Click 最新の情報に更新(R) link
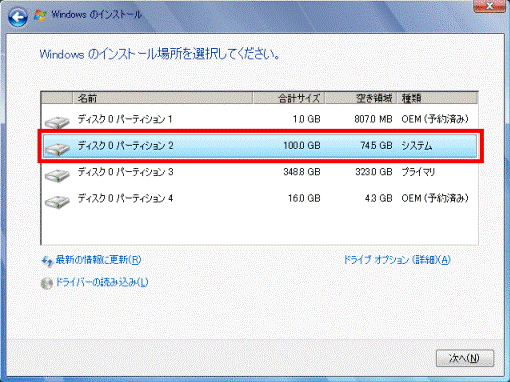The image size is (510, 382). 98,260
